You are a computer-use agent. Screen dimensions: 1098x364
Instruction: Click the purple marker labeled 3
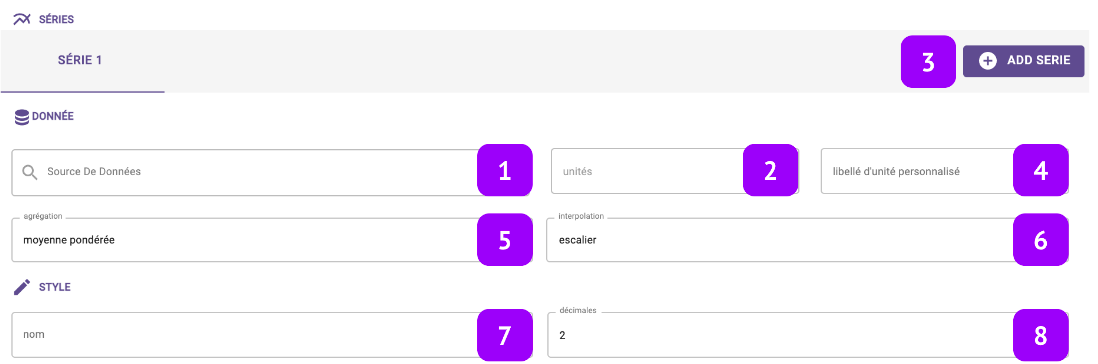pos(928,62)
